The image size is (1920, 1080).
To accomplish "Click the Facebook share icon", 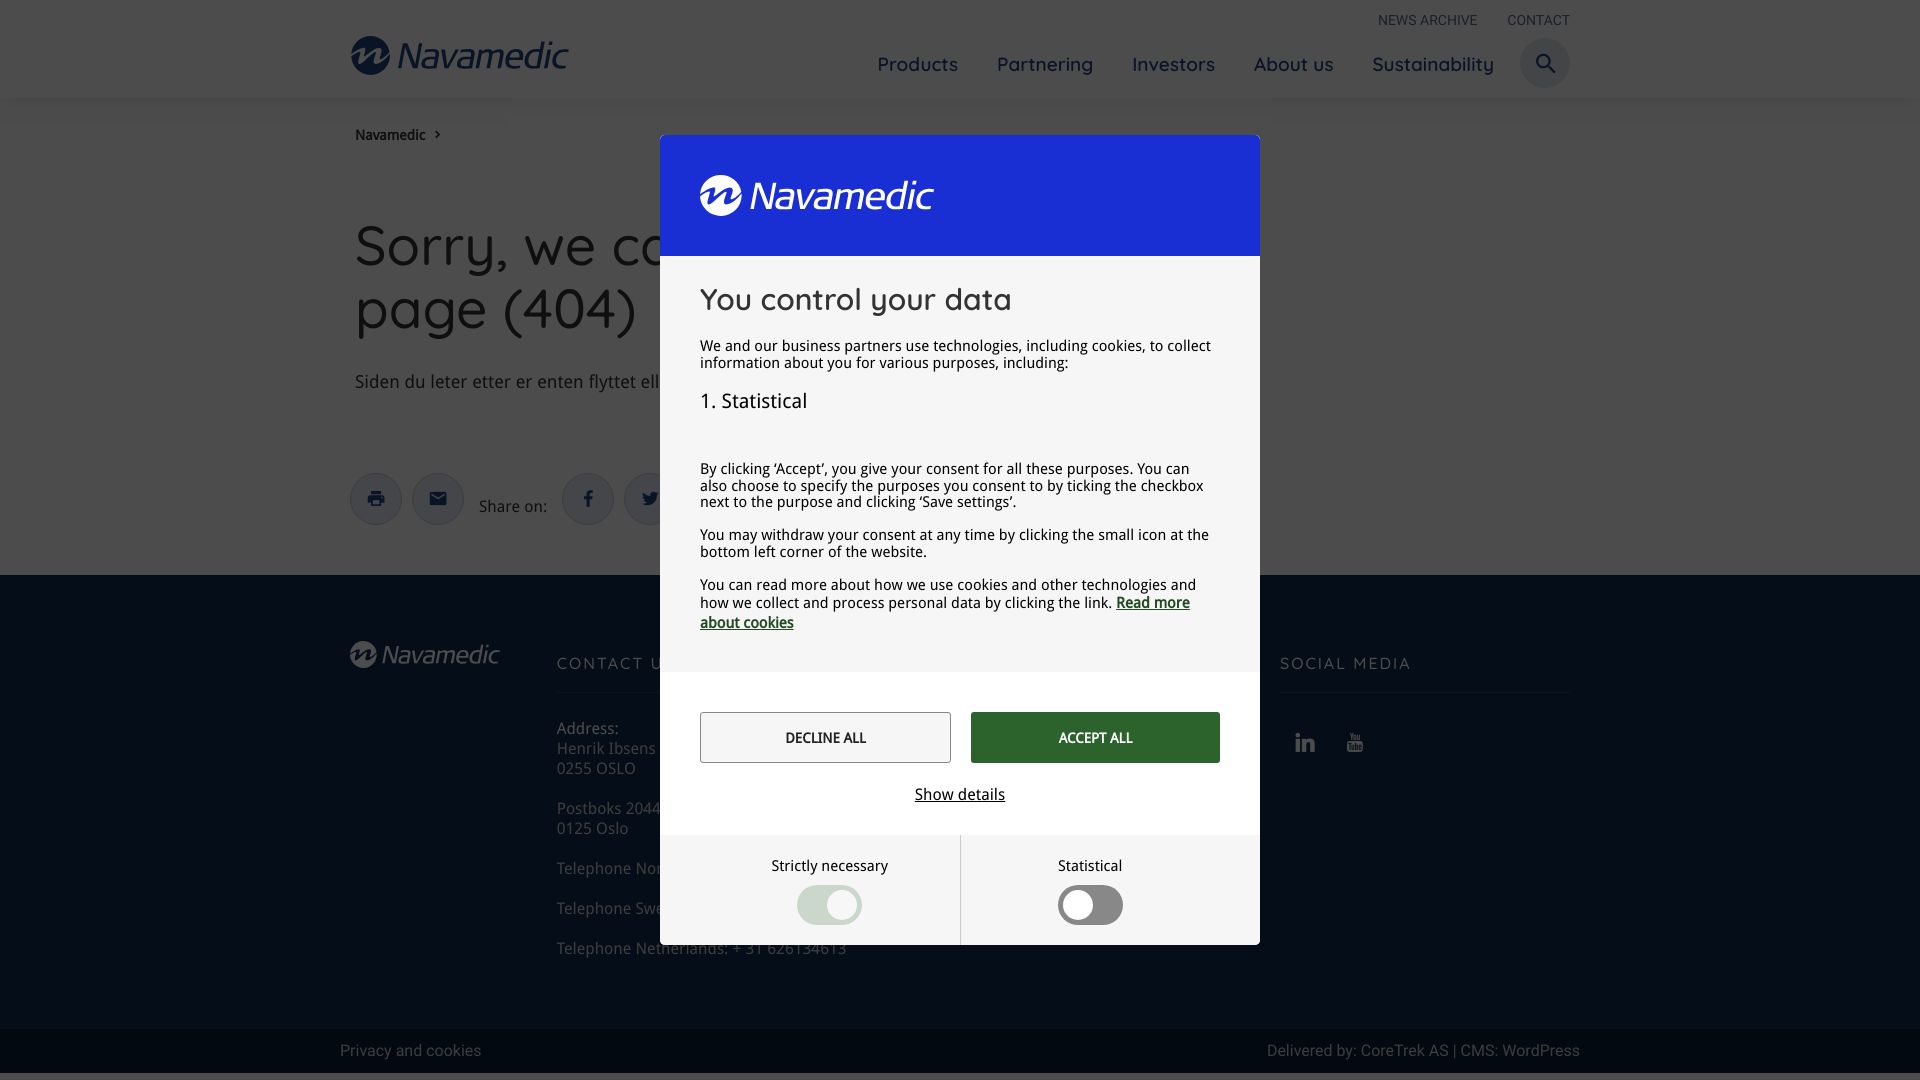I will click(x=587, y=498).
